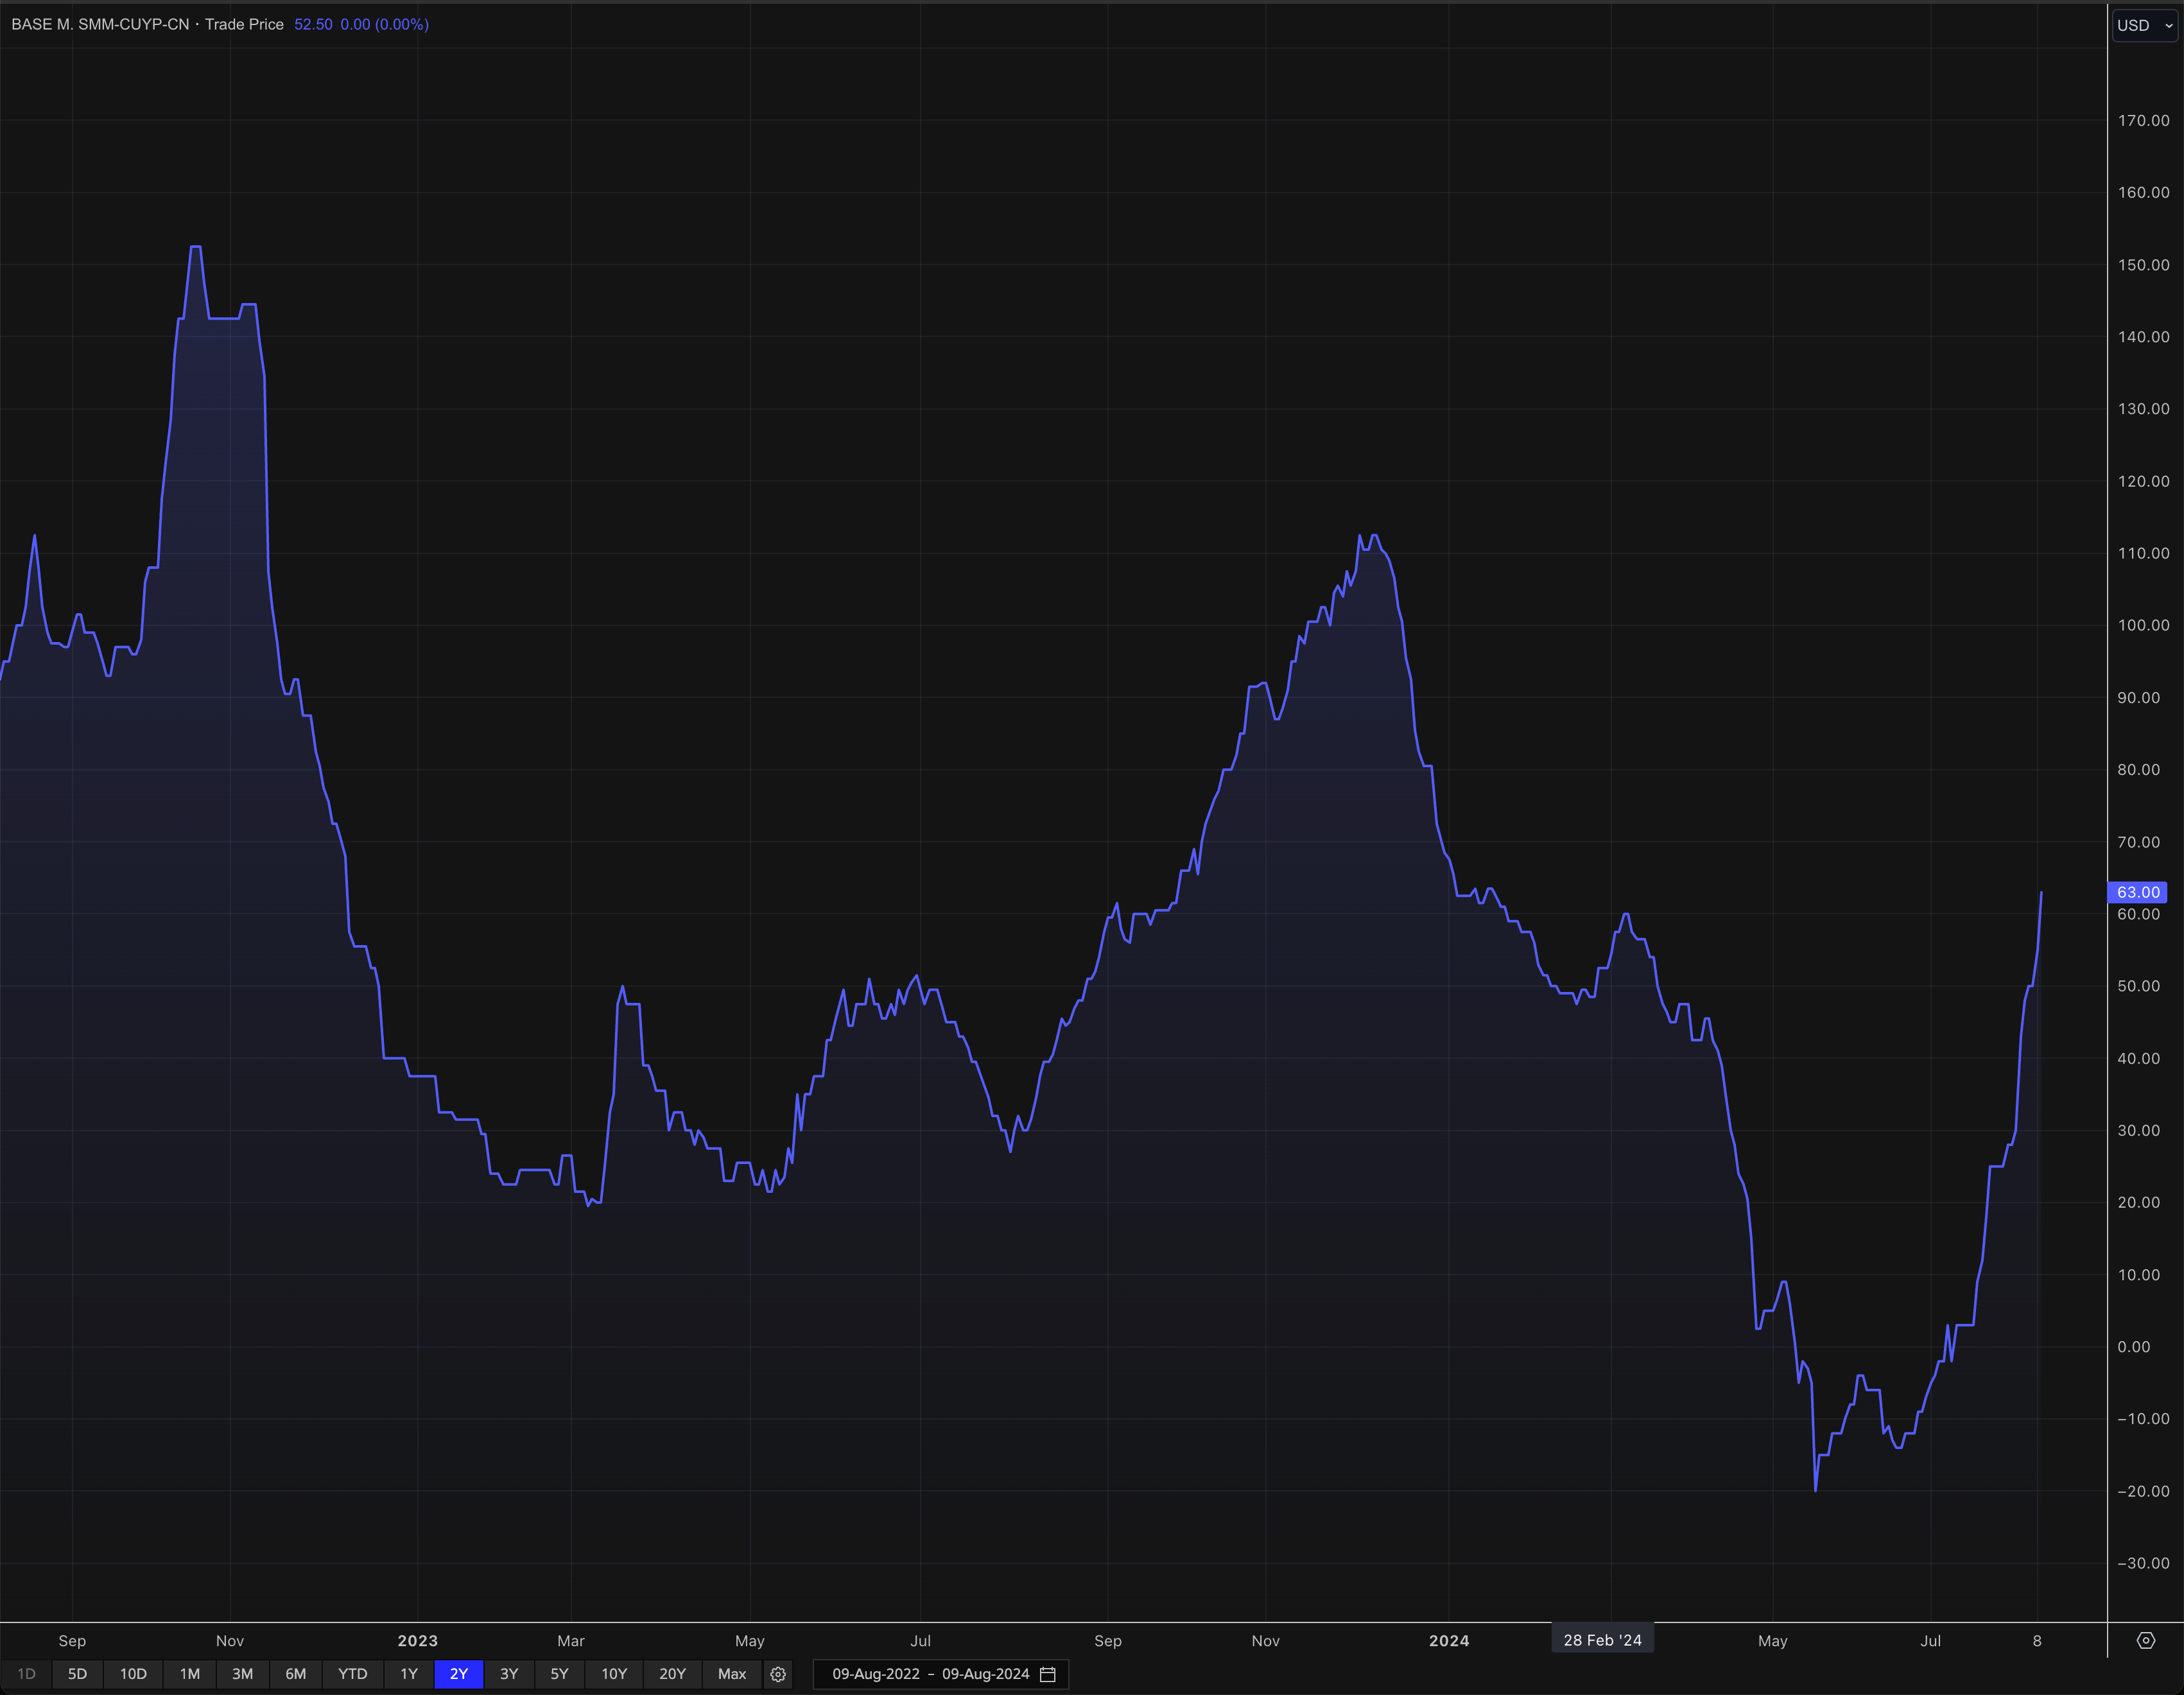Click the active 2Y range button

459,1674
